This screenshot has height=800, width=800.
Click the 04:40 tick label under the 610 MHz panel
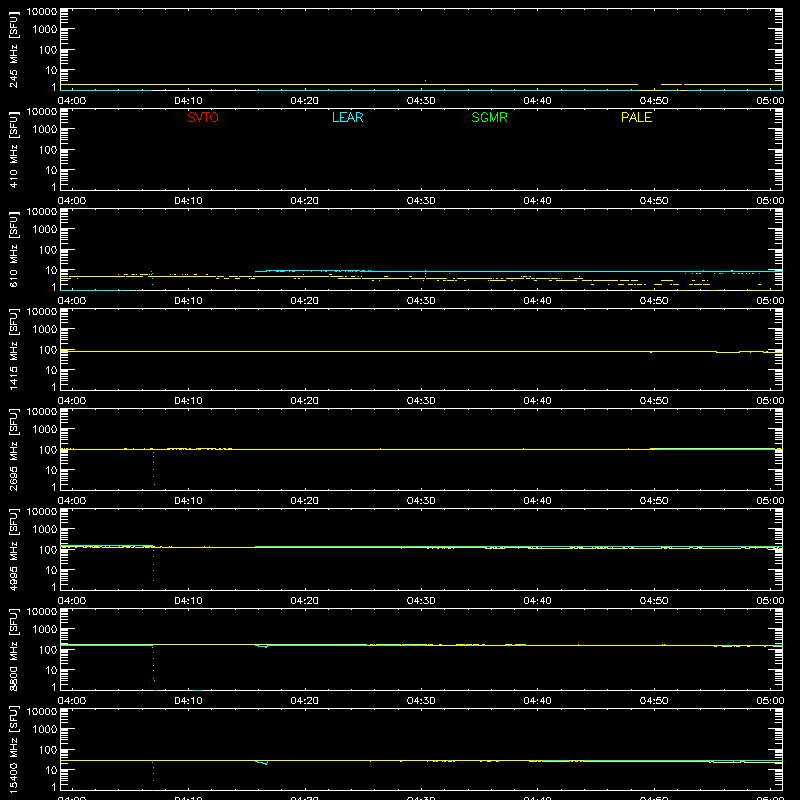[537, 301]
